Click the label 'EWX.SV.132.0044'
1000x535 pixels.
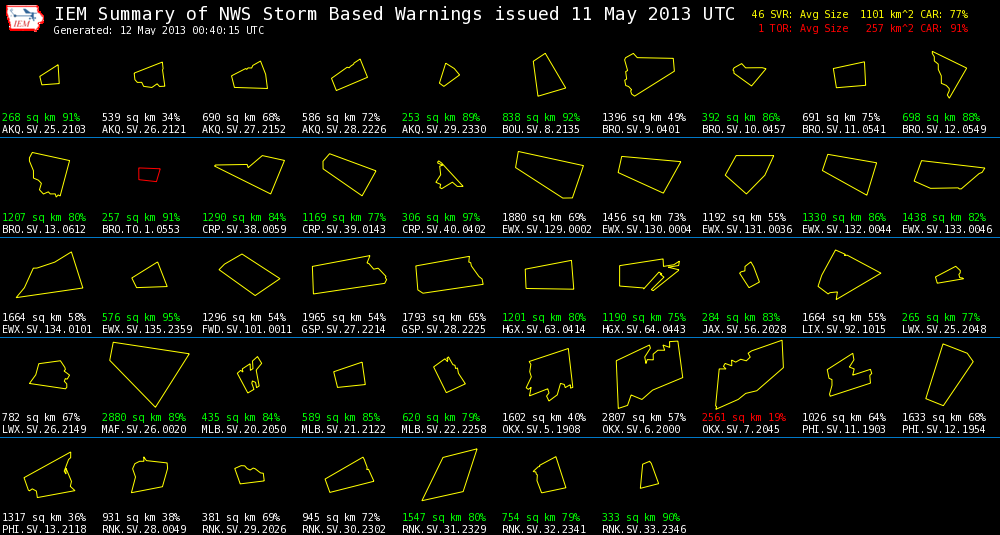pyautogui.click(x=847, y=229)
